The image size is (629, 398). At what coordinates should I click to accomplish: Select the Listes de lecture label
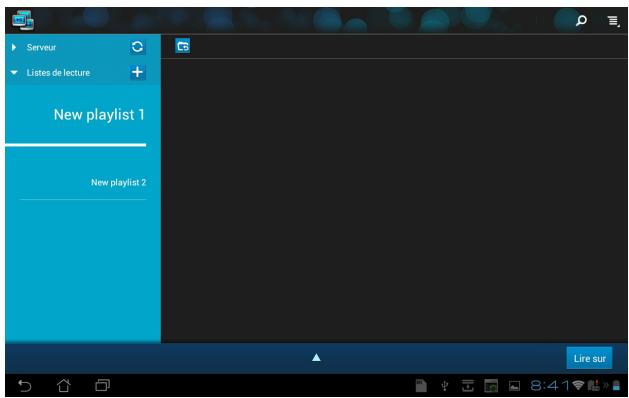(x=58, y=73)
